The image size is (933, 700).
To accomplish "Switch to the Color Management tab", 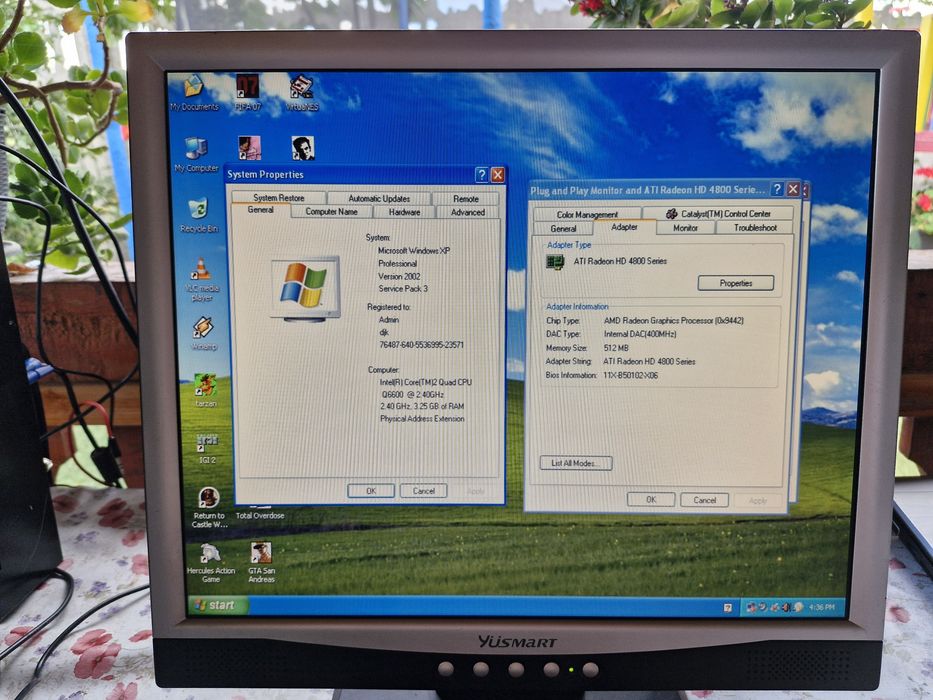I will [x=587, y=214].
